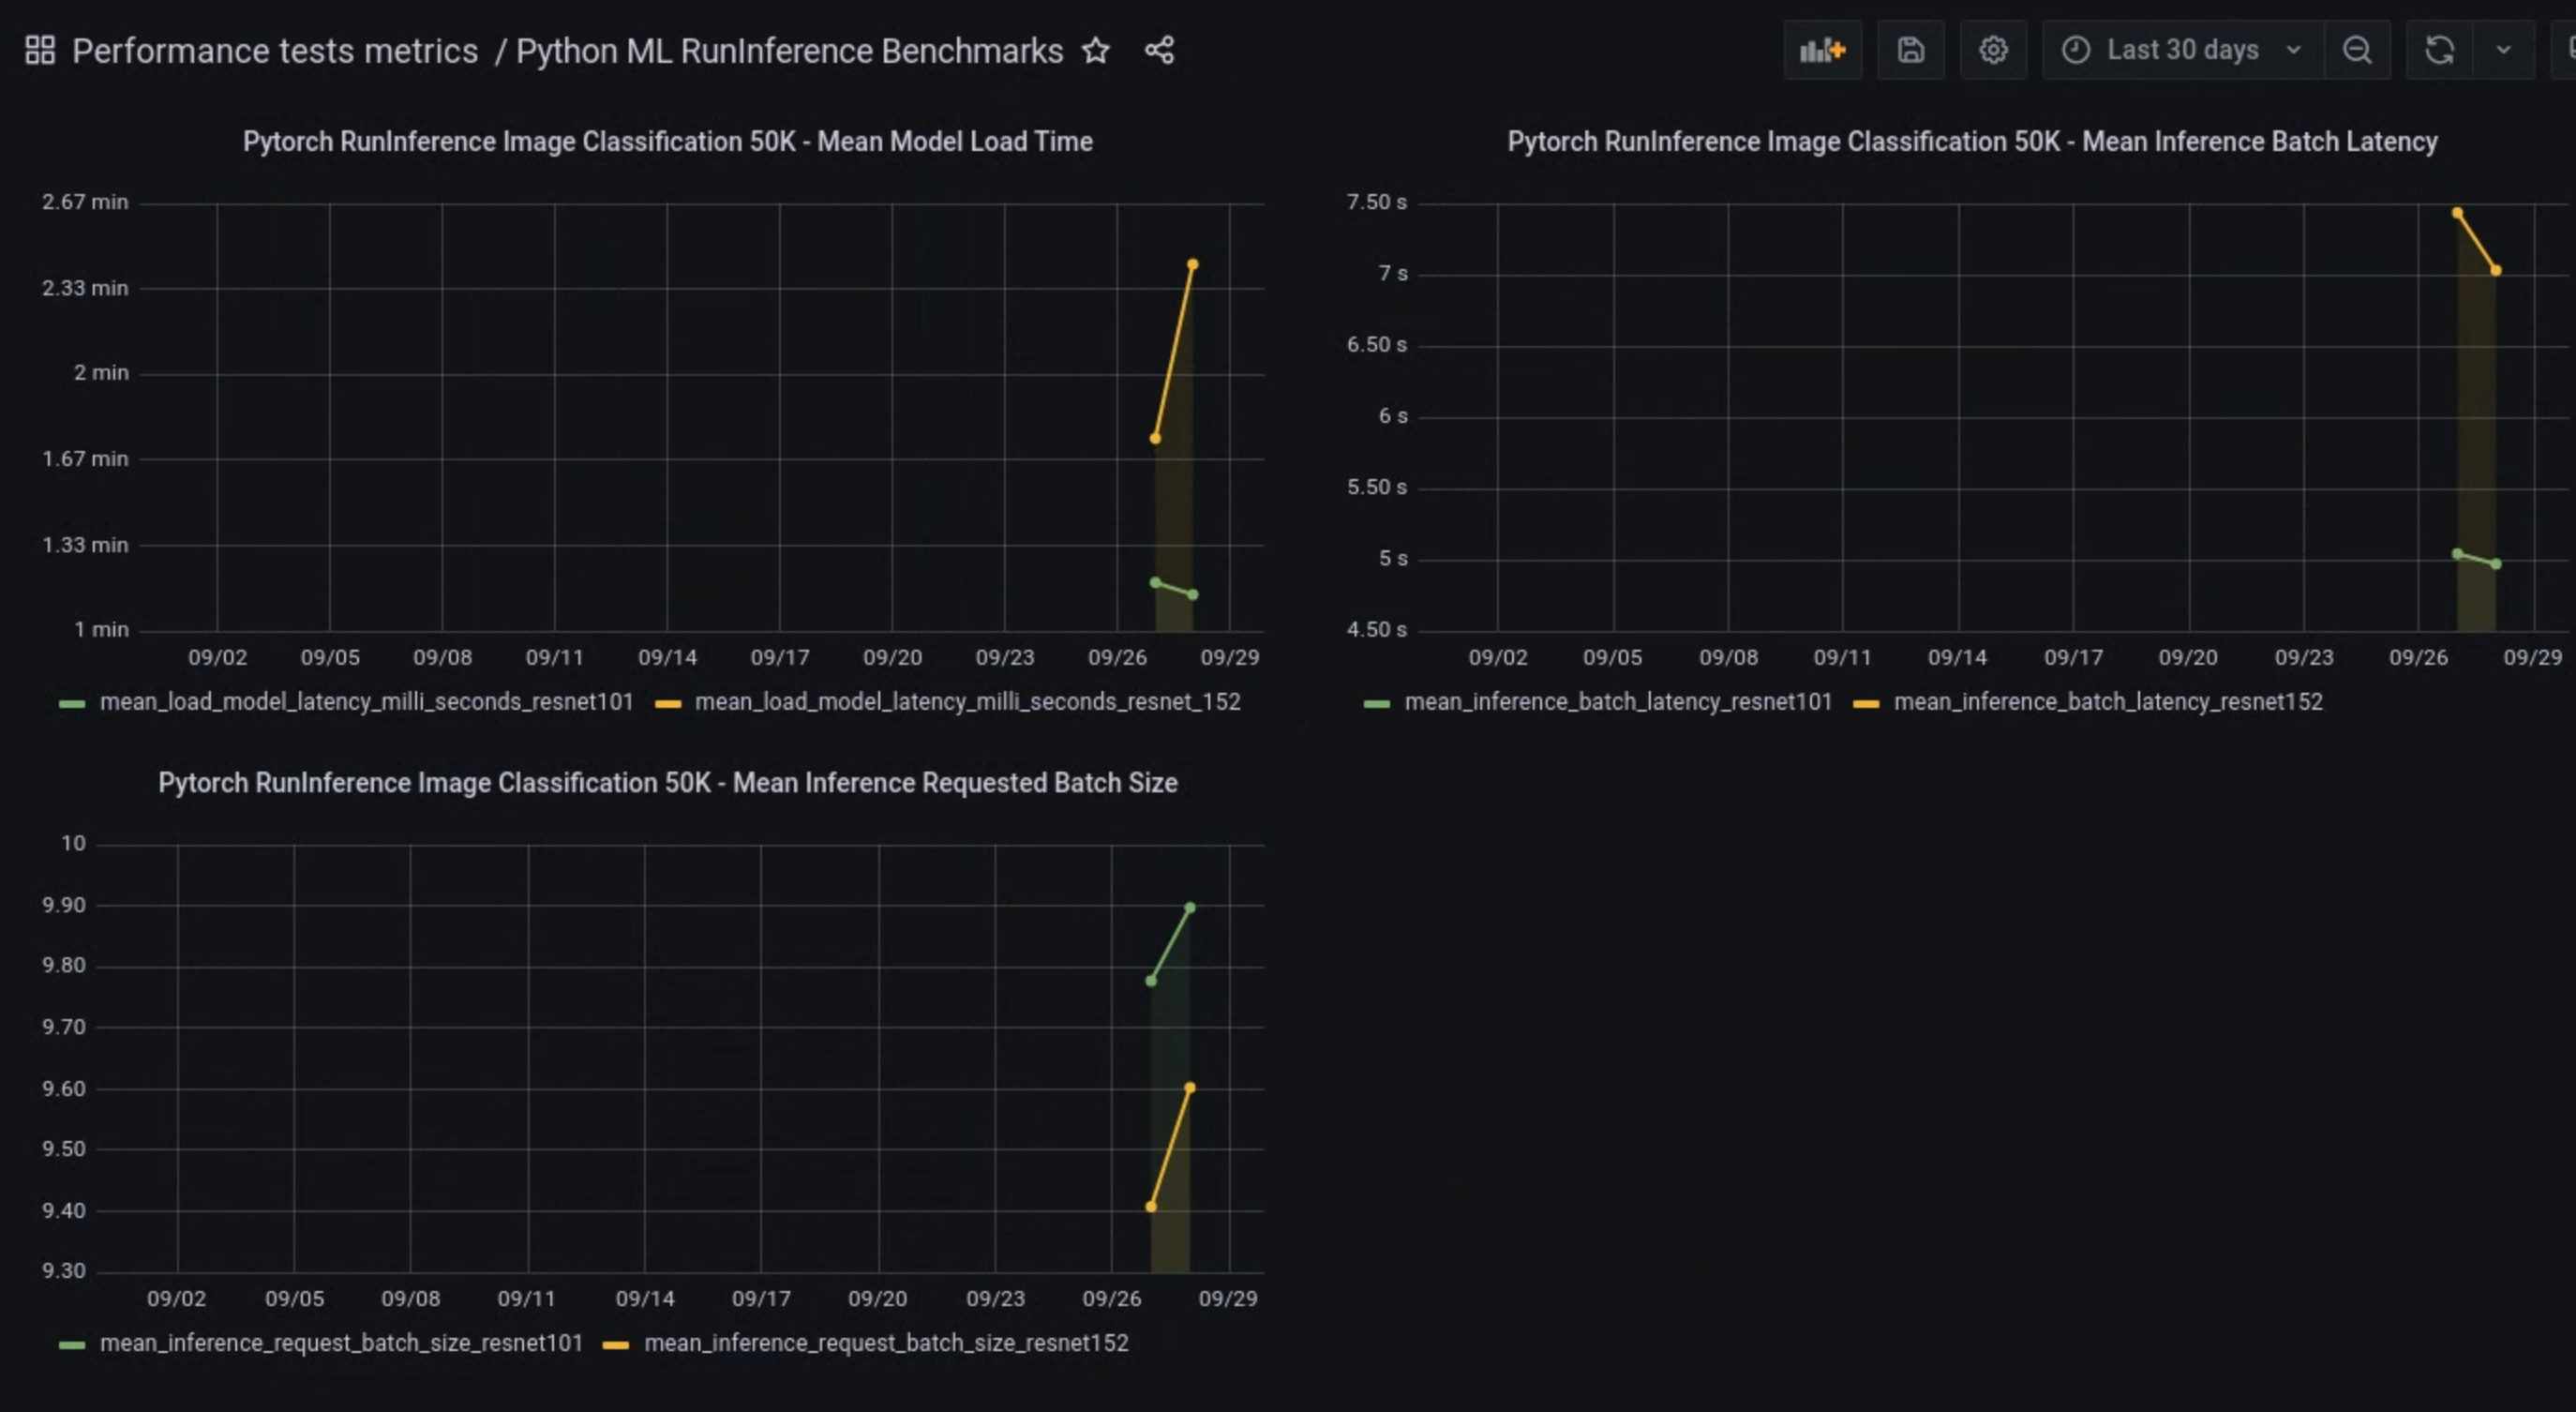
Task: Open Mean Inference Requested Batch Size menu
Action: point(667,783)
